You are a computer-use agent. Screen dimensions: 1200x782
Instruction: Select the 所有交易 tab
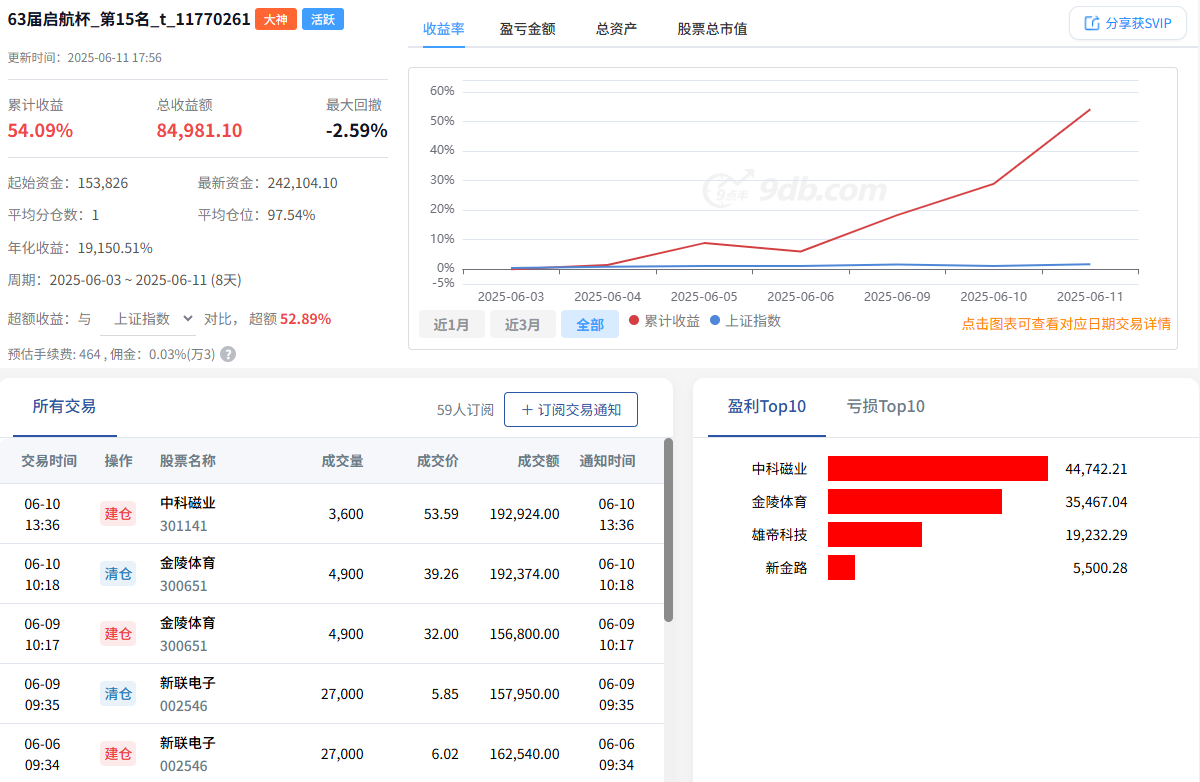click(64, 406)
